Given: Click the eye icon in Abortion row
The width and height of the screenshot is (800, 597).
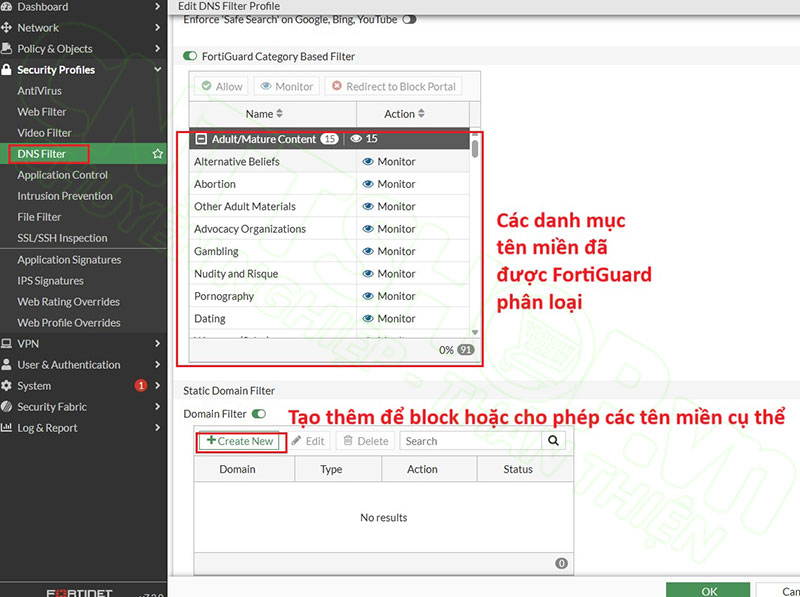Looking at the screenshot, I should (x=368, y=184).
